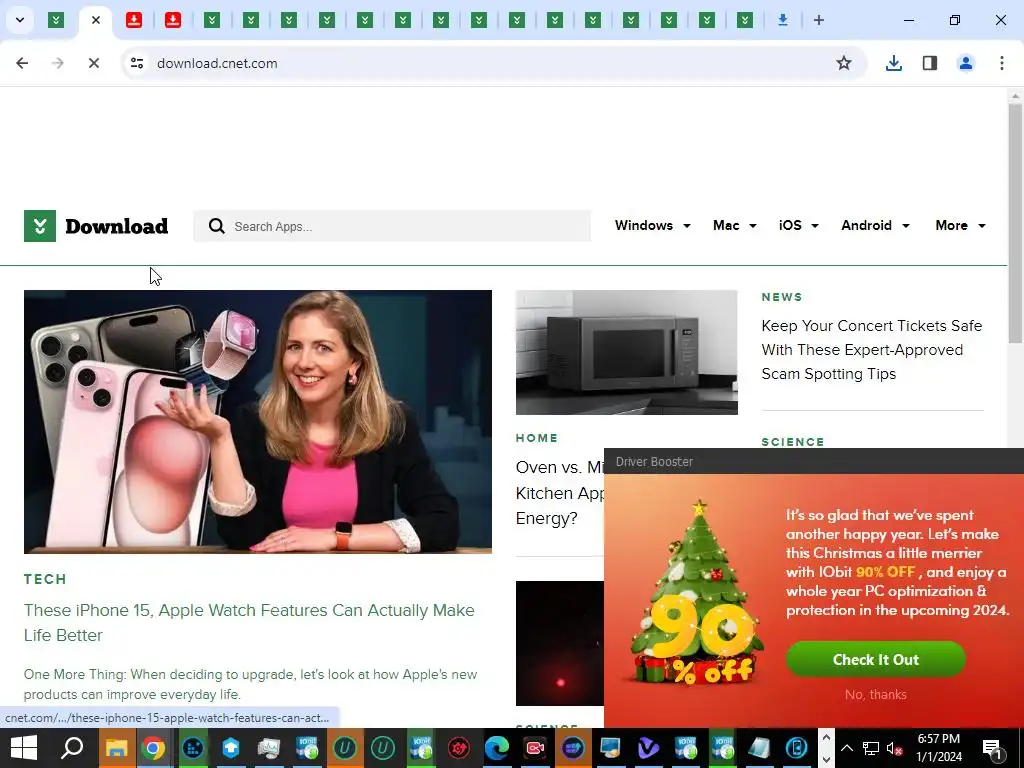The width and height of the screenshot is (1024, 768).
Task: Switch to Chrome in the taskbar
Action: (x=153, y=748)
